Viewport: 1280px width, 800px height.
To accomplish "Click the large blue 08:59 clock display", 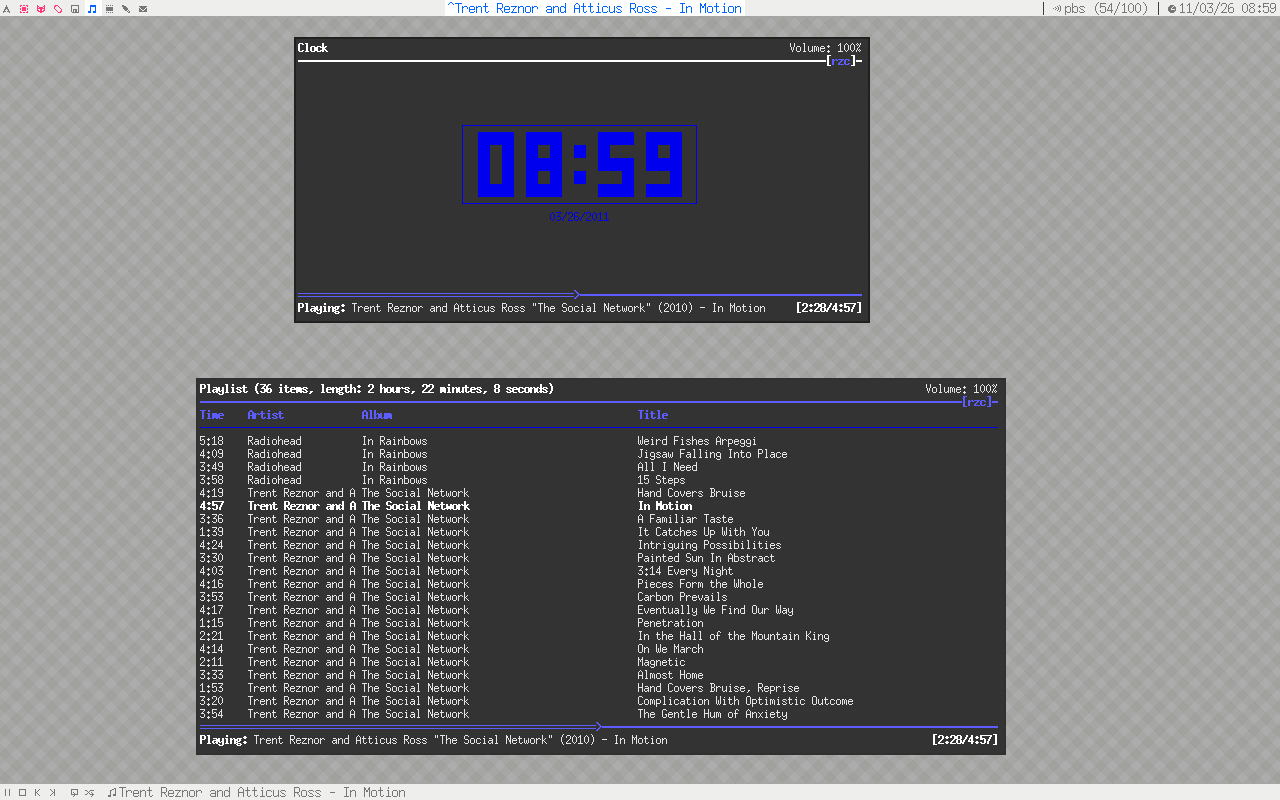I will 579,164.
